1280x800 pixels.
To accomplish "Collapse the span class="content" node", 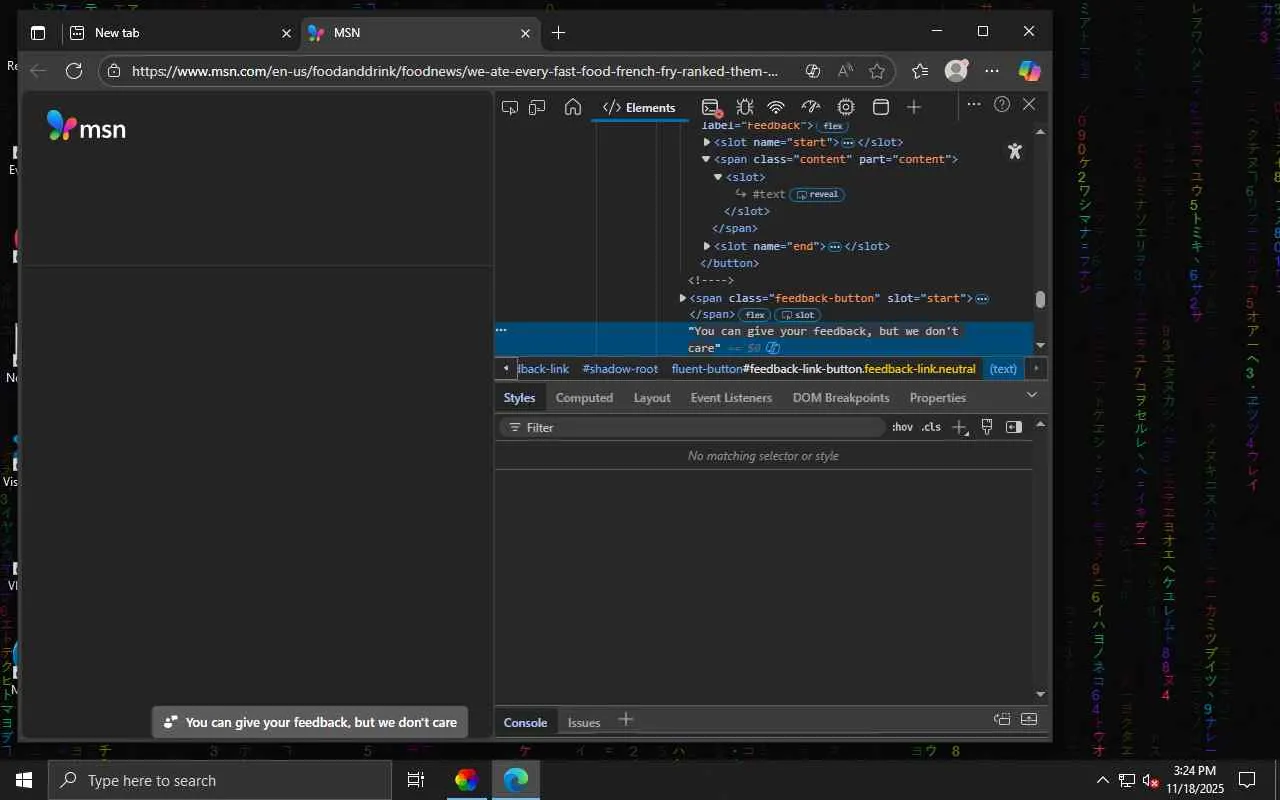I will point(706,159).
